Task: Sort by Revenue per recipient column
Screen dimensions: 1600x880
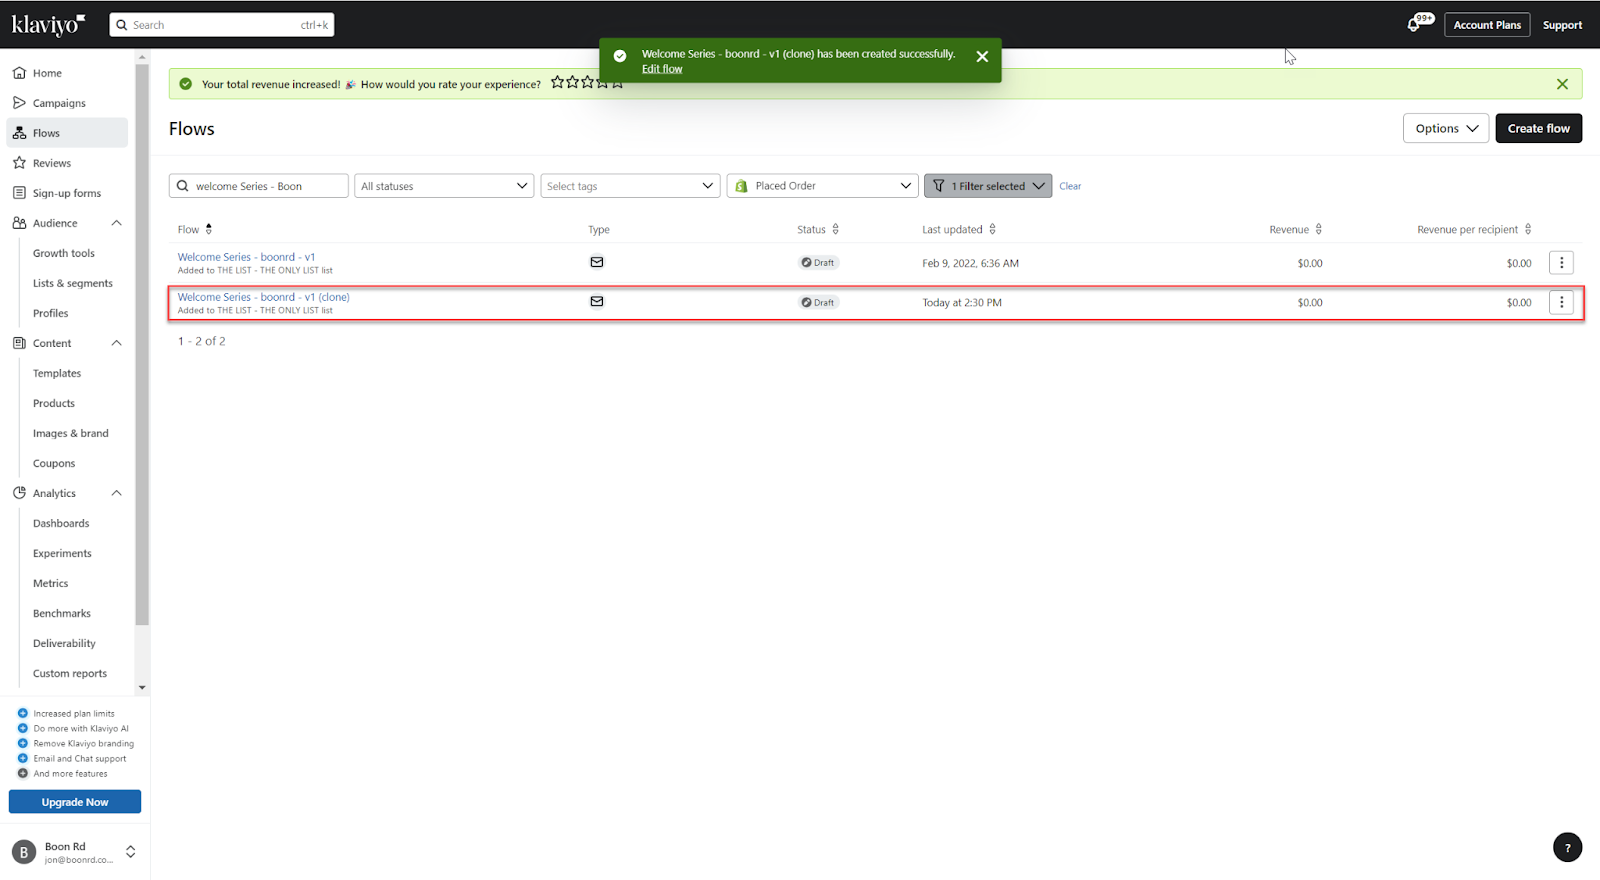Action: (x=1528, y=229)
